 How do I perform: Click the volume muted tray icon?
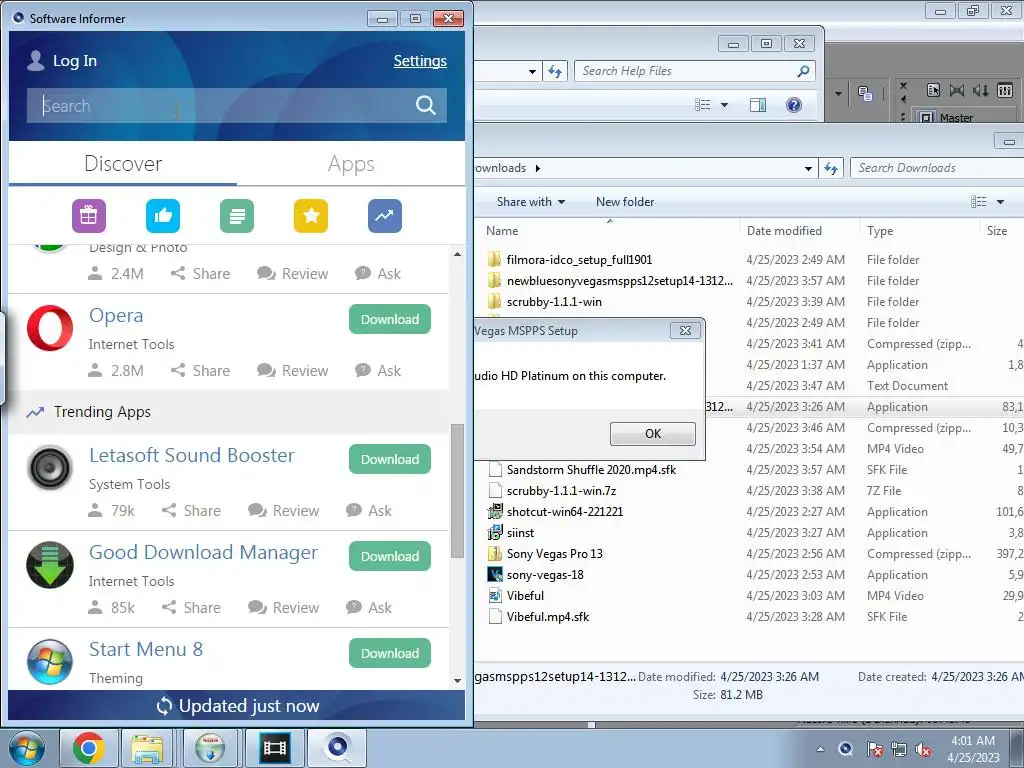point(923,749)
